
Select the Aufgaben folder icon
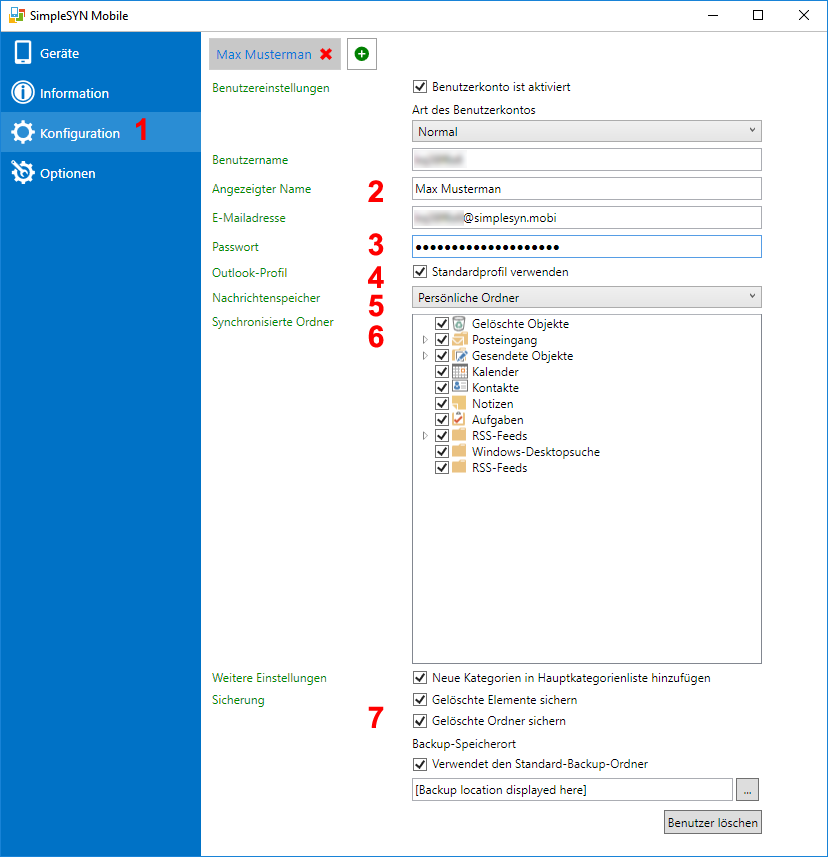(460, 420)
